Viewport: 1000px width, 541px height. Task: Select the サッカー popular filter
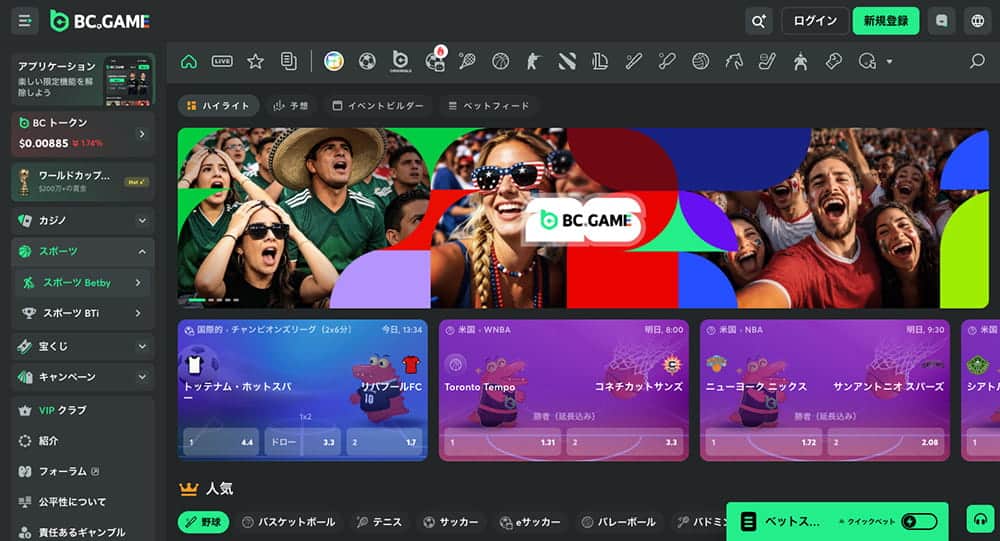point(451,522)
